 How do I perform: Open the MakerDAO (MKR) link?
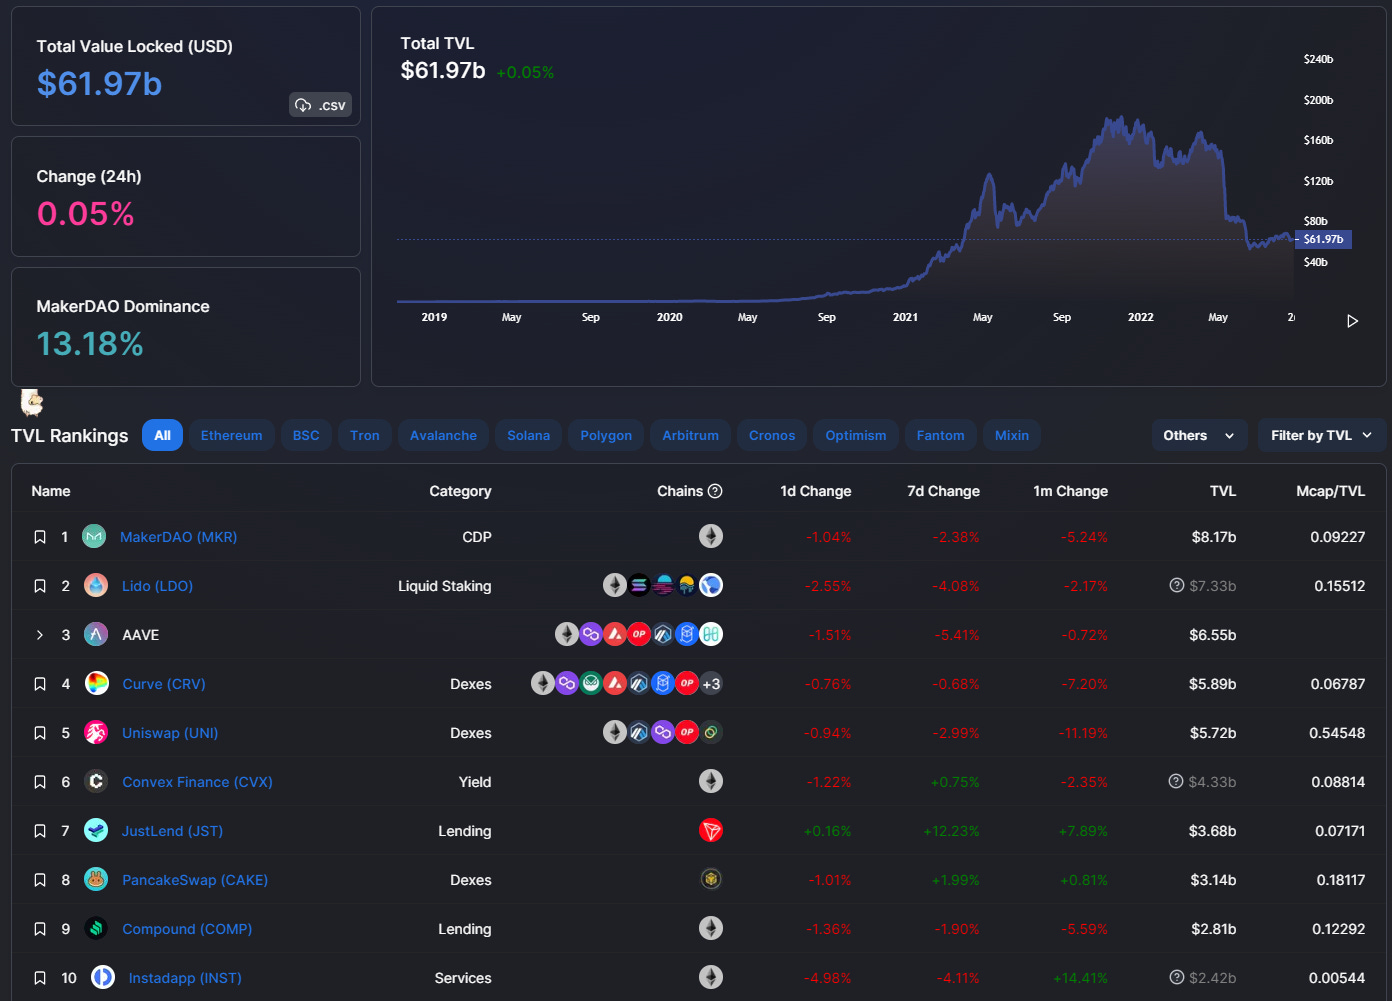pyautogui.click(x=179, y=537)
